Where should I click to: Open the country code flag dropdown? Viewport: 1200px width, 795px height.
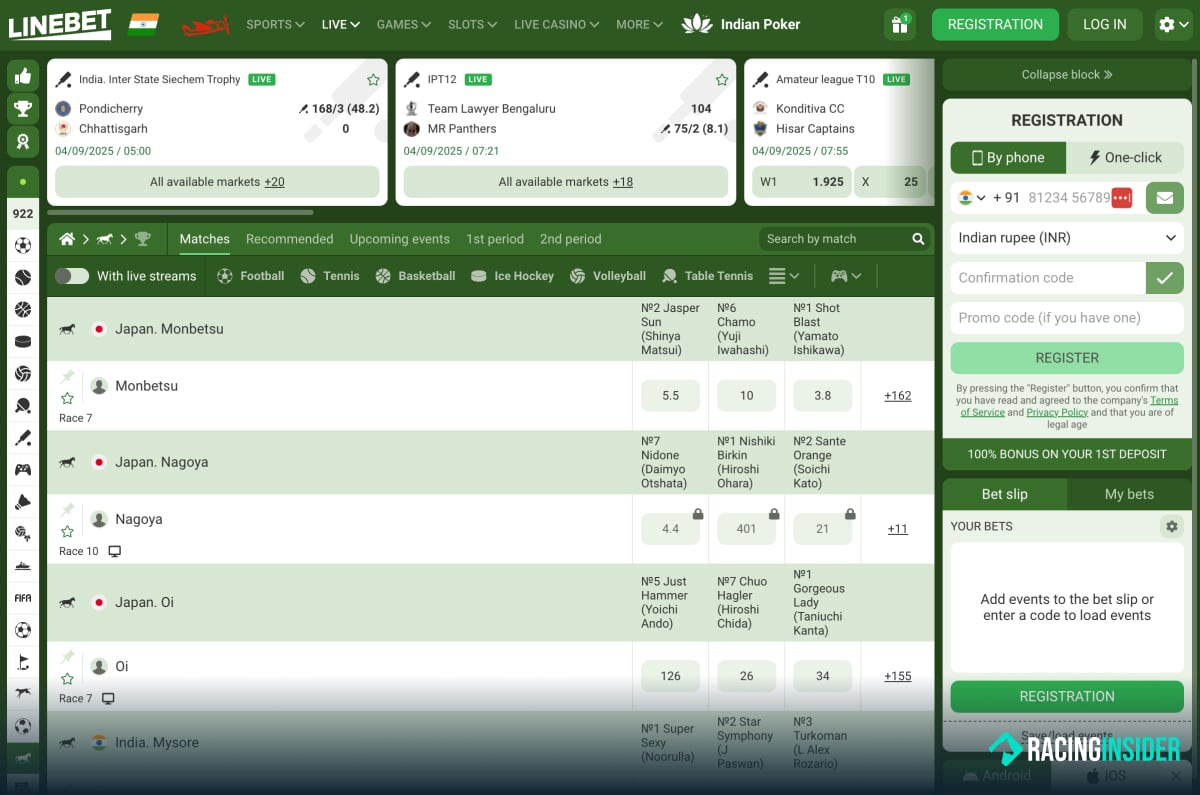pos(971,198)
